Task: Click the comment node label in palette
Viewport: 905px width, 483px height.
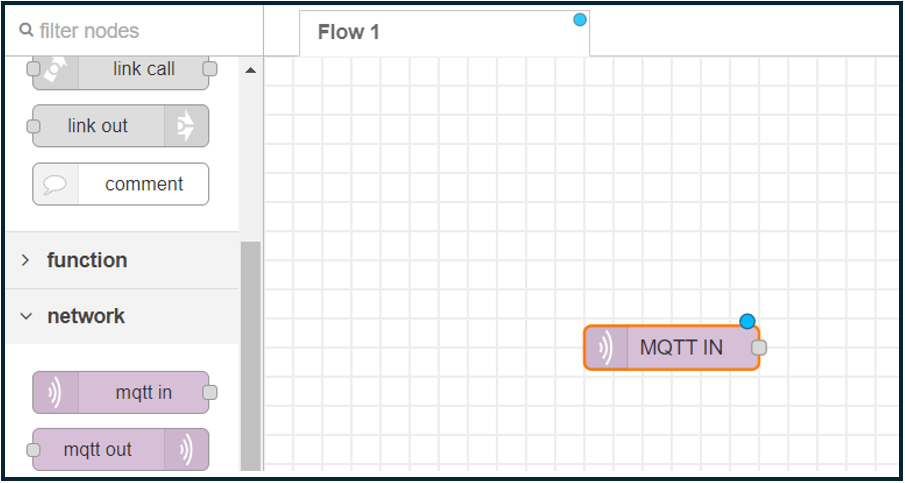Action: click(x=144, y=184)
